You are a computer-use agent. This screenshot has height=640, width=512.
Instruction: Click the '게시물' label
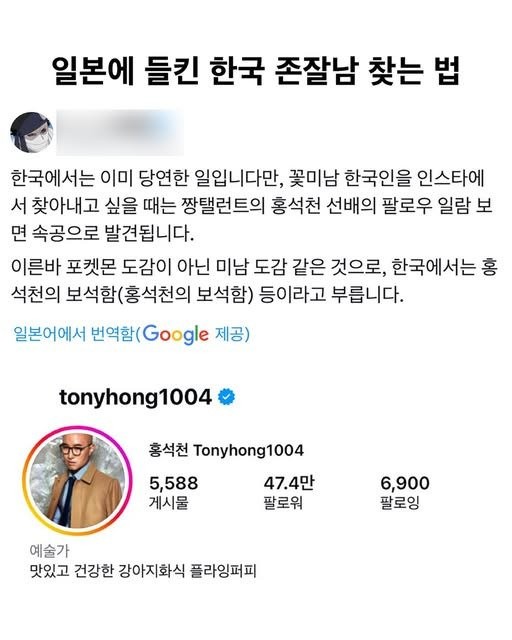click(x=169, y=503)
